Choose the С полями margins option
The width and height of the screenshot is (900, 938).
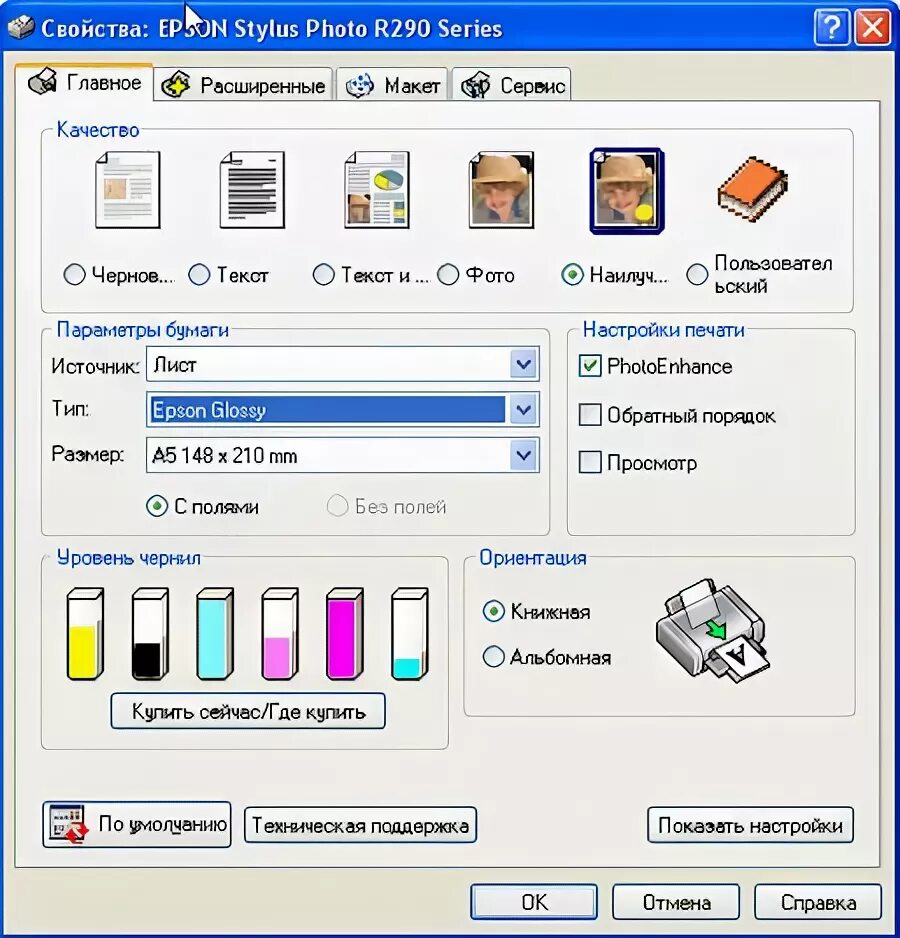(157, 507)
